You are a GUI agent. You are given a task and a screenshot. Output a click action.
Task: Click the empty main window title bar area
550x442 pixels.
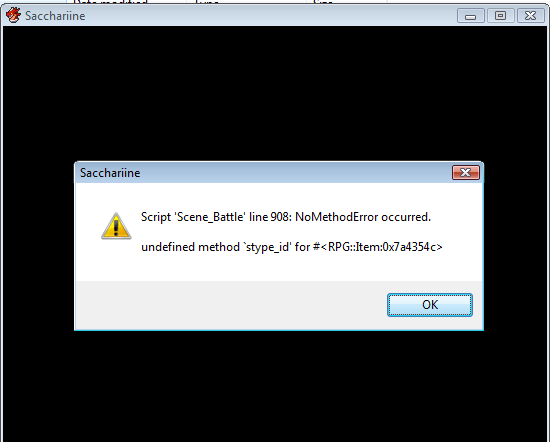270,16
